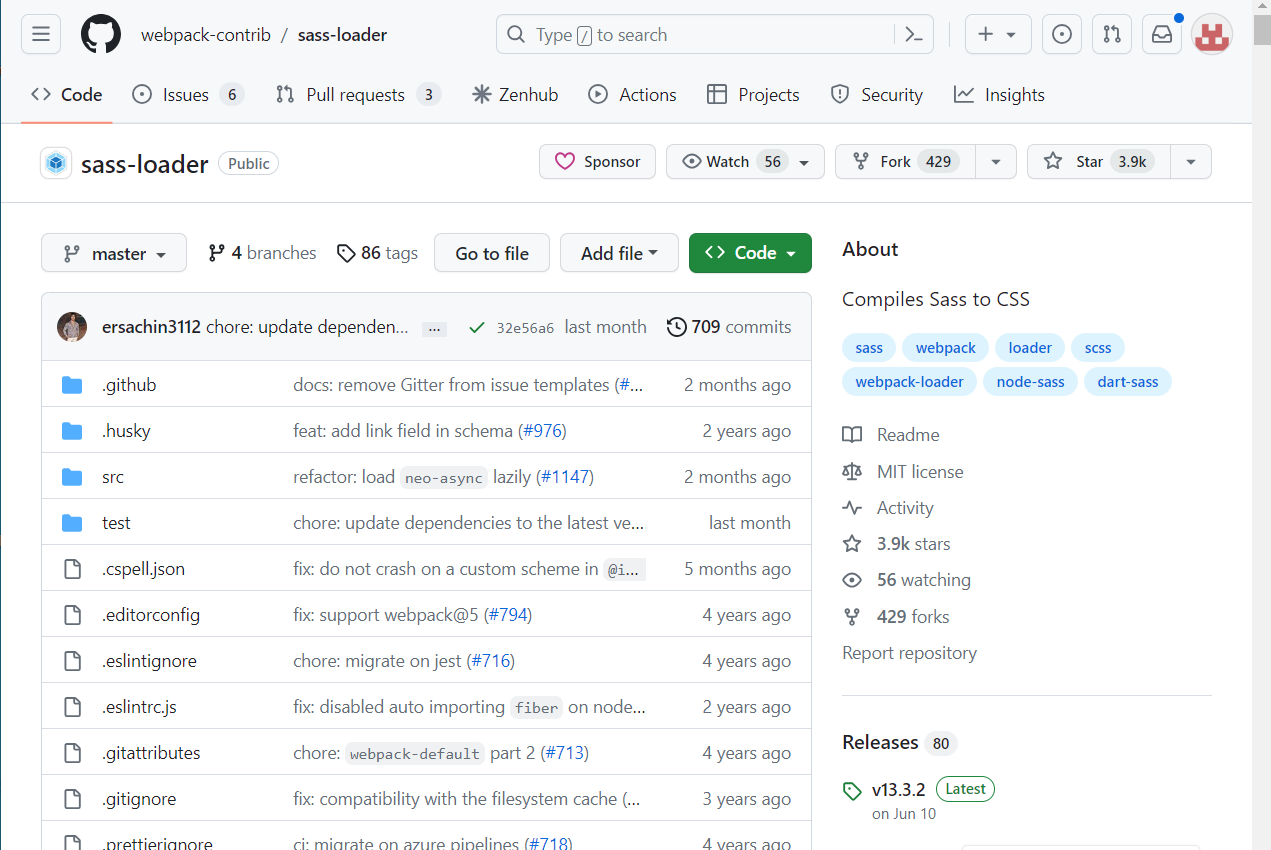Viewport: 1271px width, 850px height.
Task: Switch to the Security tab
Action: 876,95
